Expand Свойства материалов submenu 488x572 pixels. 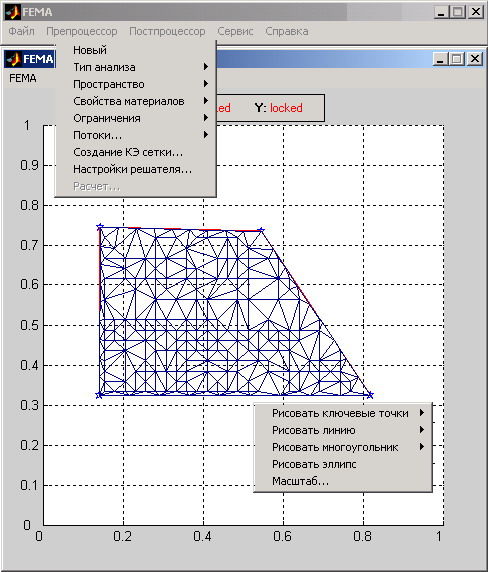pyautogui.click(x=135, y=101)
